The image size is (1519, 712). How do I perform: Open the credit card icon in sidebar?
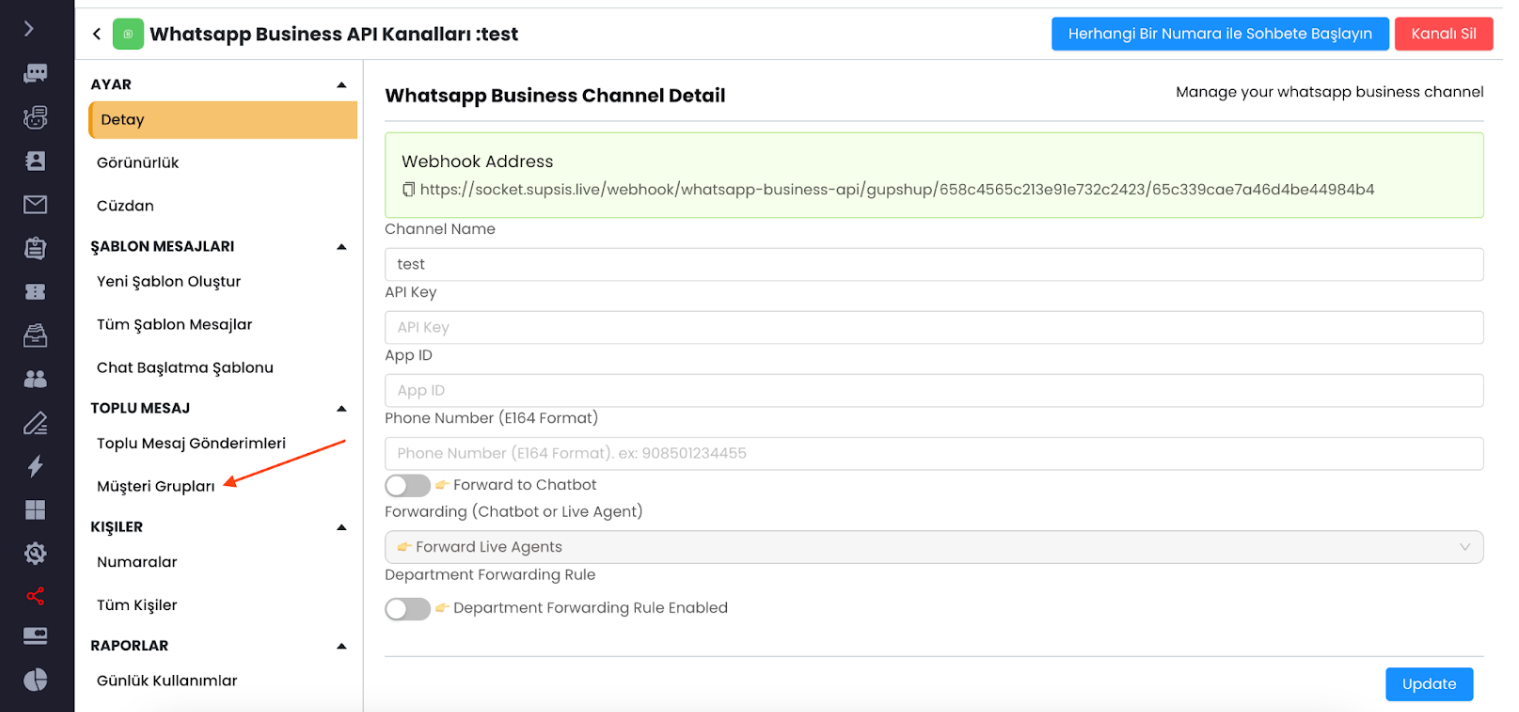pos(35,637)
